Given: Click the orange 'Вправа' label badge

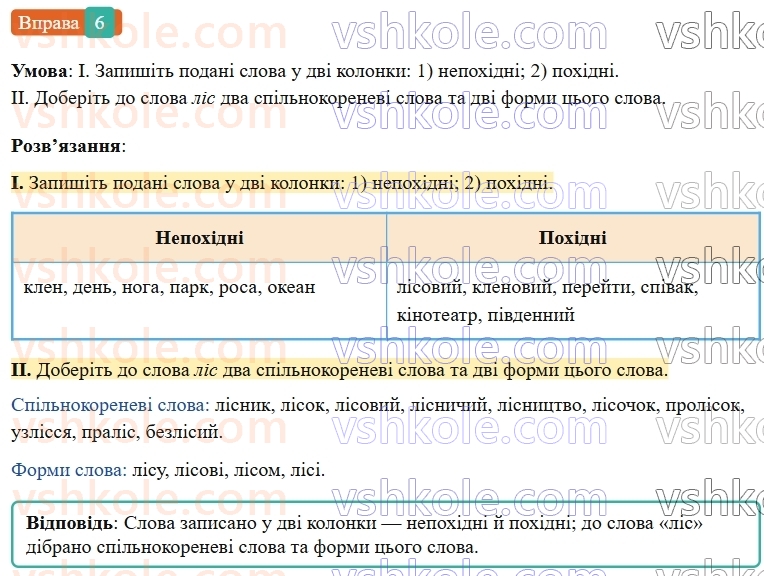Looking at the screenshot, I should click(x=48, y=22).
